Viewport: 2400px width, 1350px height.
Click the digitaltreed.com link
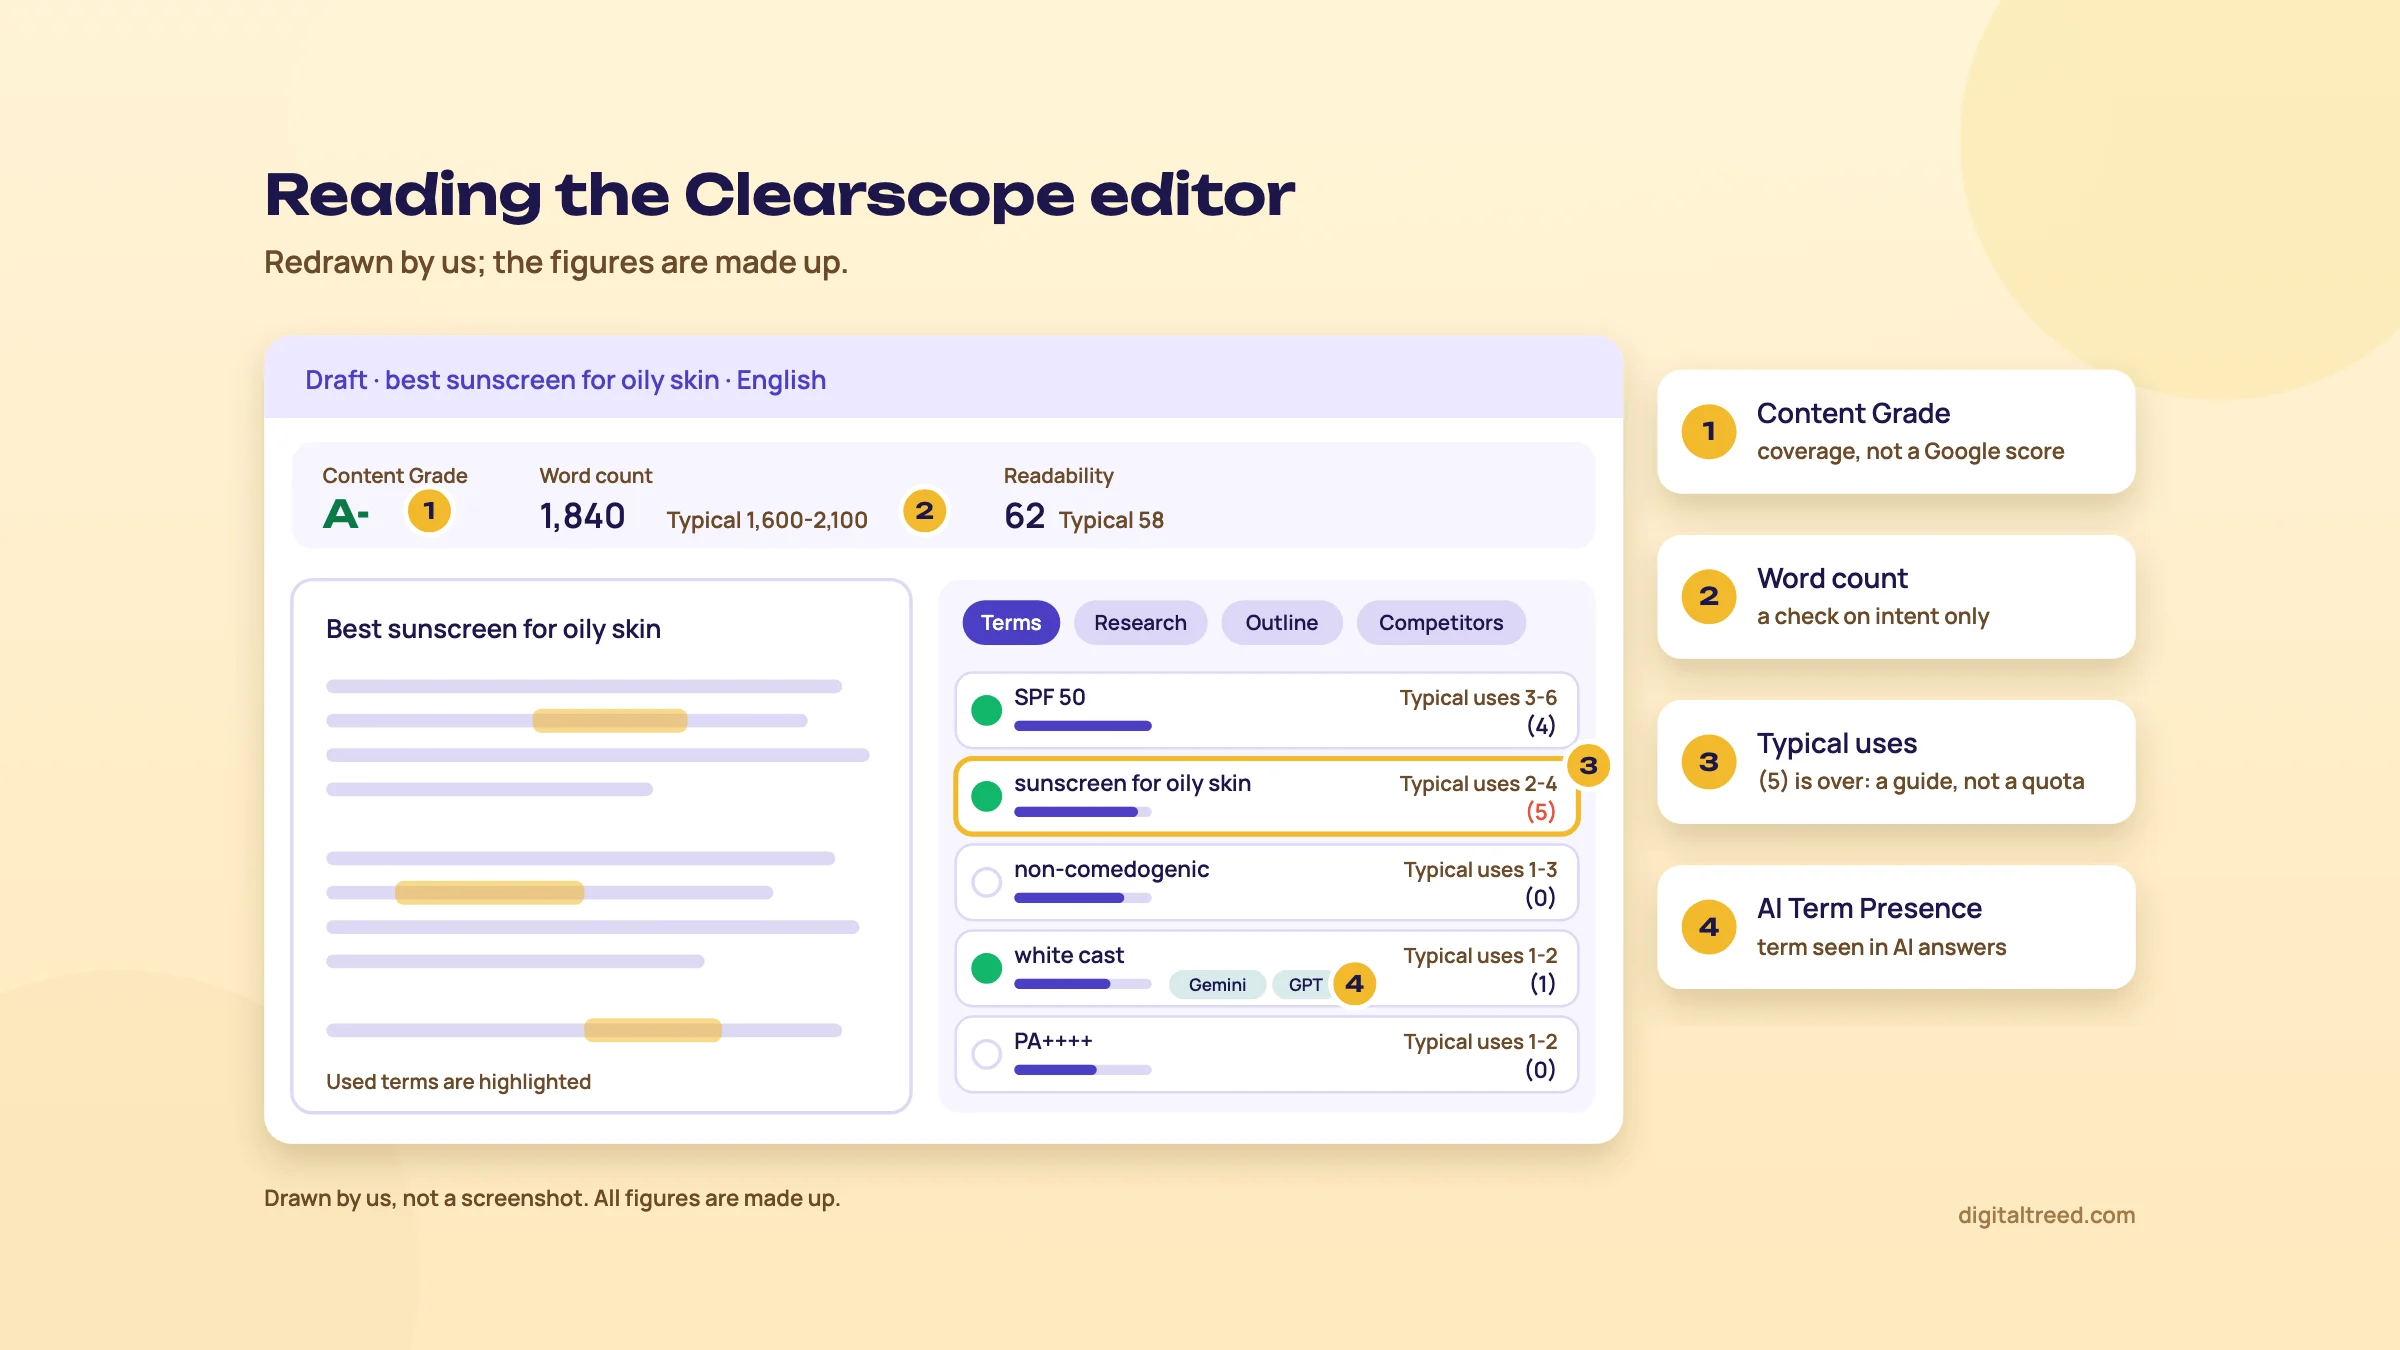(2046, 1215)
